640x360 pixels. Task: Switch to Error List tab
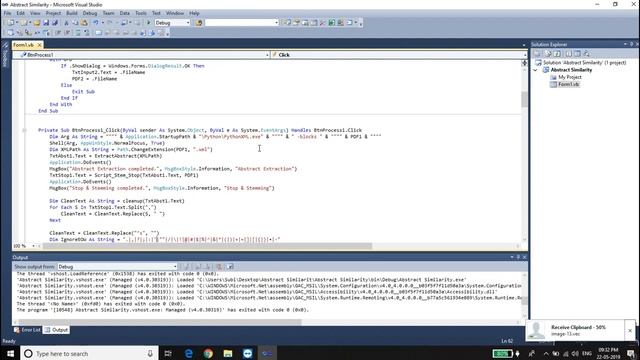(x=27, y=330)
